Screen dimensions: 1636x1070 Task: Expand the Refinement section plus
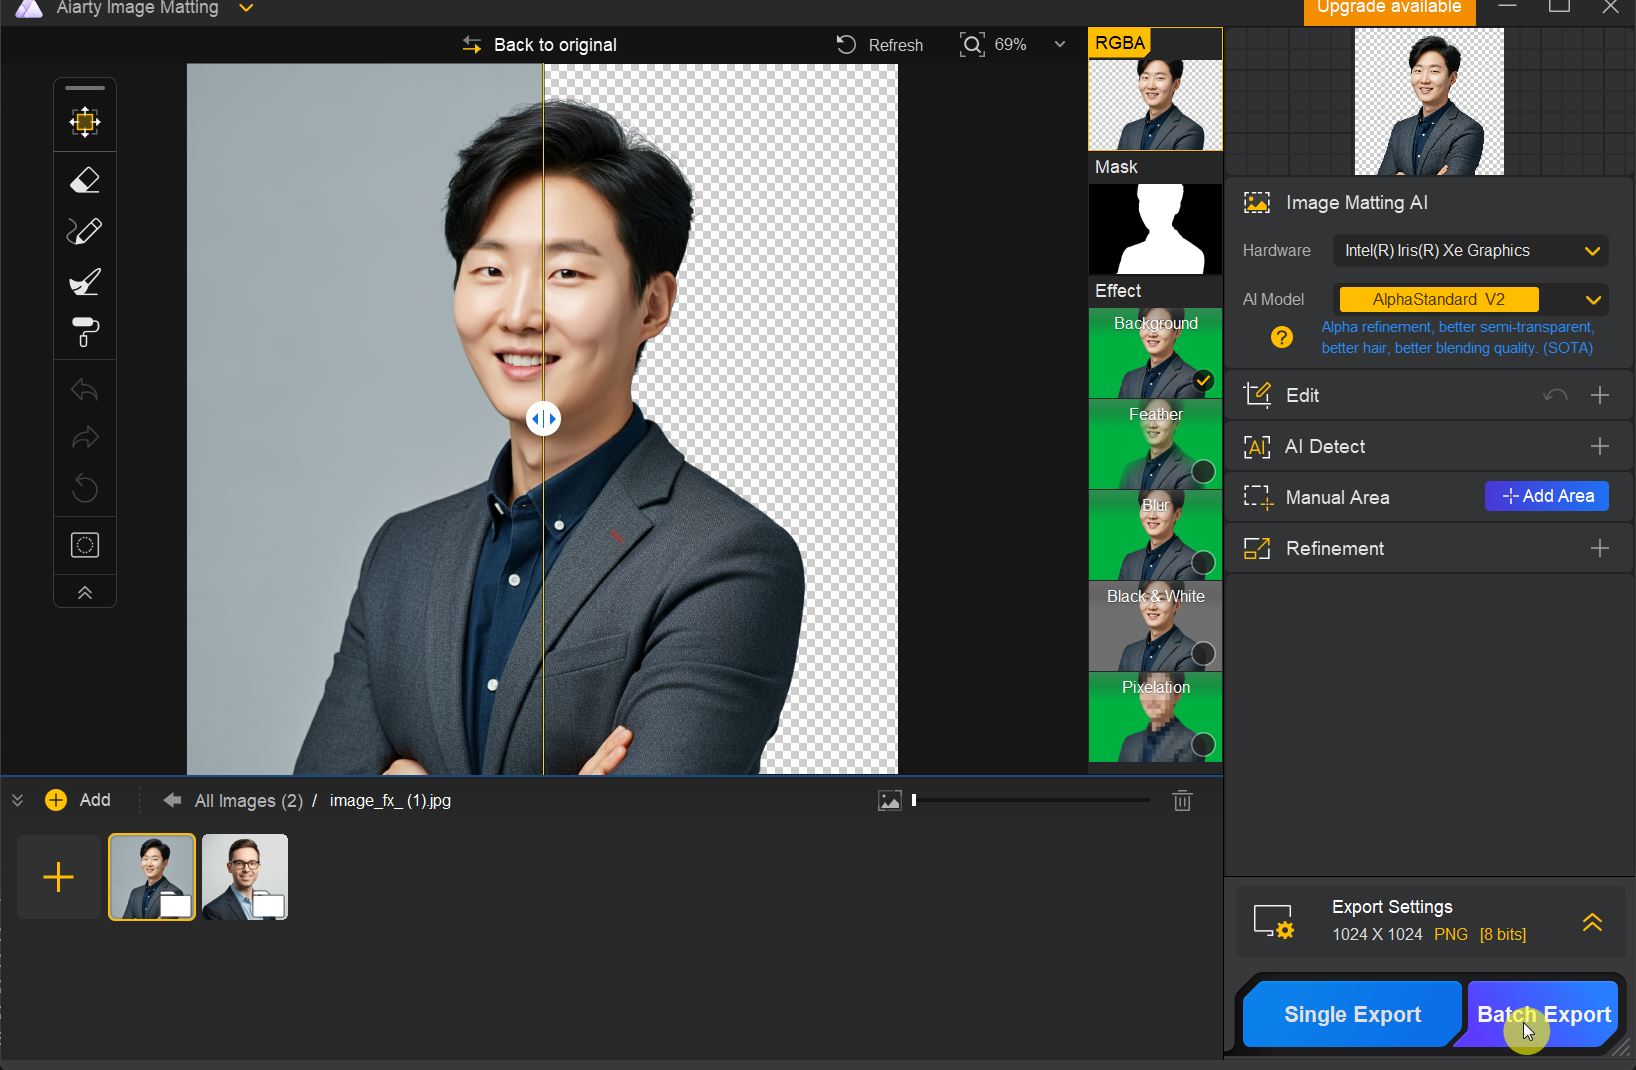tap(1600, 548)
